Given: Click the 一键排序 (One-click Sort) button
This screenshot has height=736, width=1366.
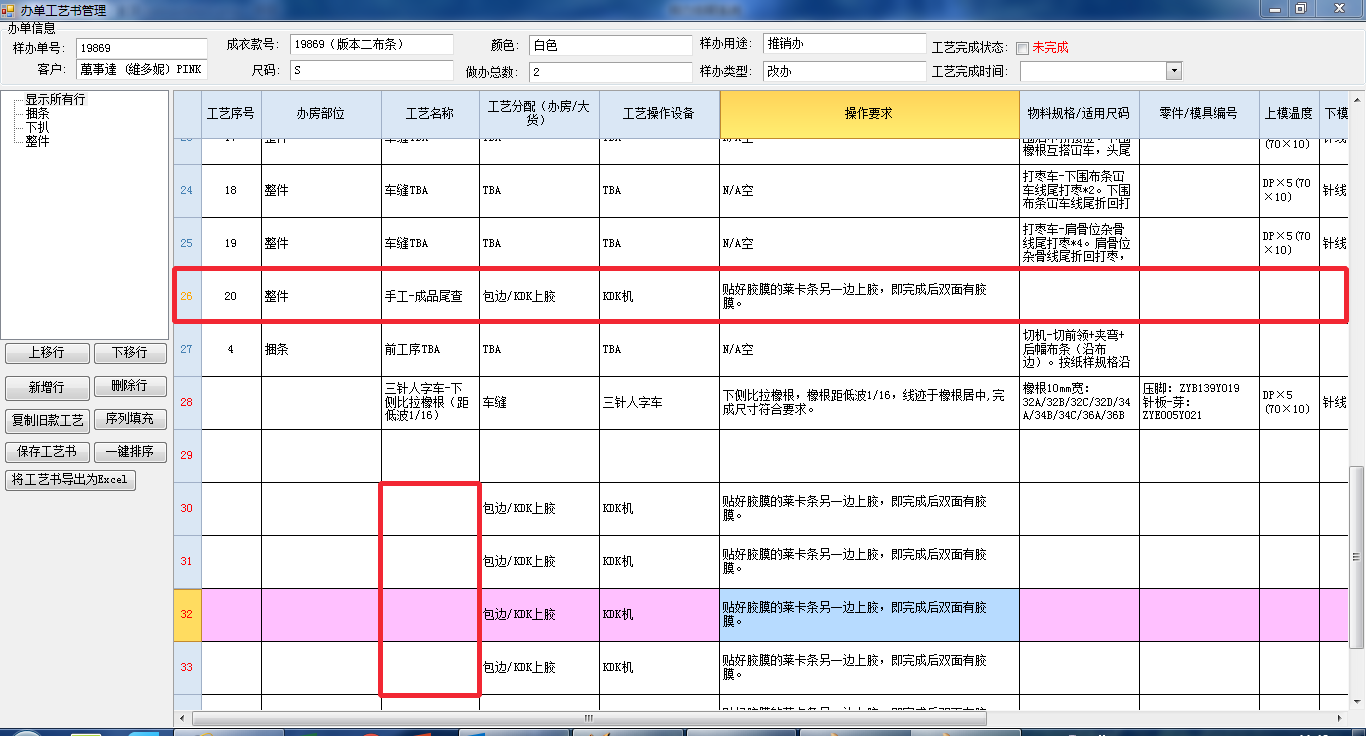Looking at the screenshot, I should [130, 451].
